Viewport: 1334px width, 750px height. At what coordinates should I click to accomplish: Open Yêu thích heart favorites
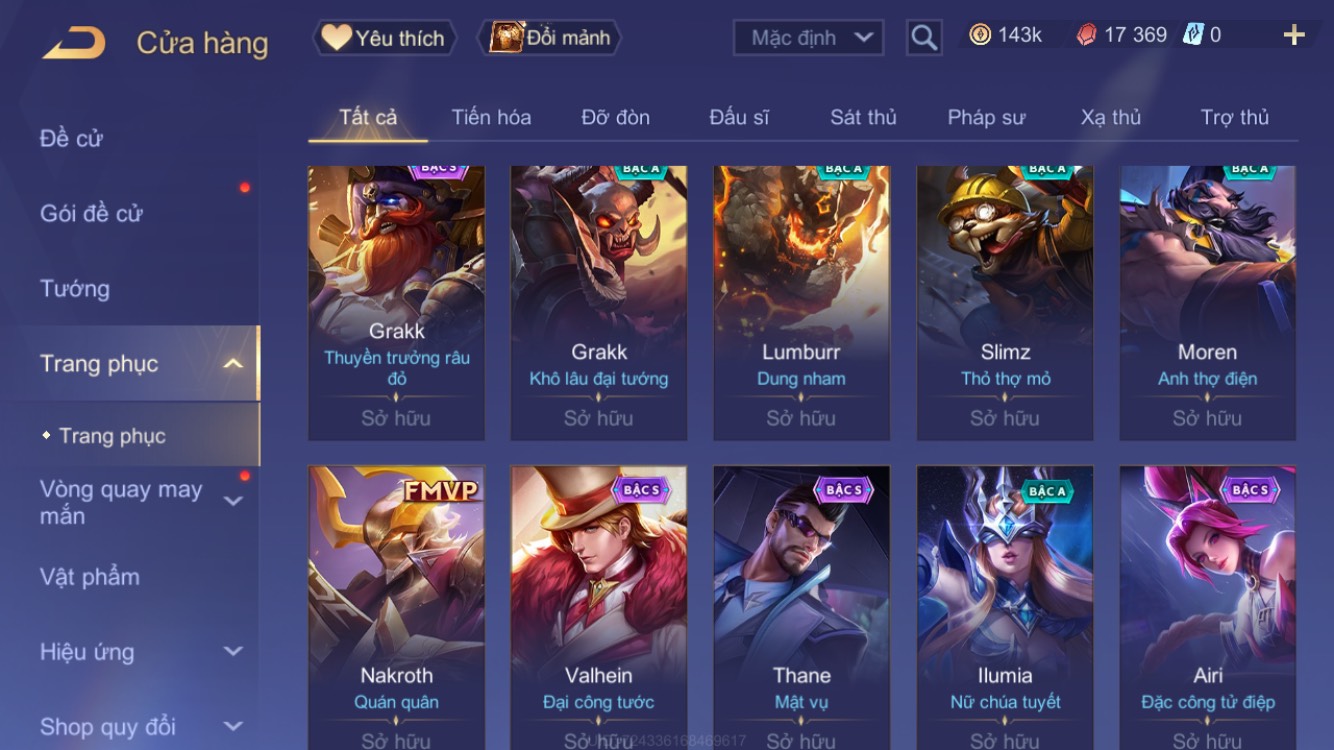click(x=384, y=38)
